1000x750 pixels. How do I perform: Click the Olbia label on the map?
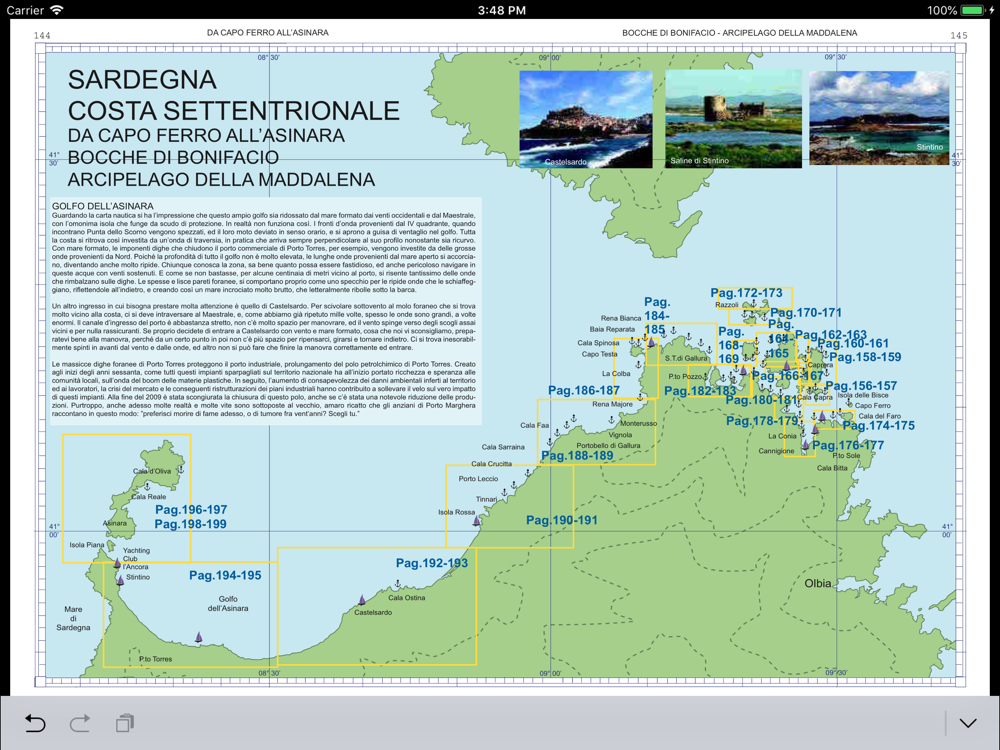tap(818, 584)
